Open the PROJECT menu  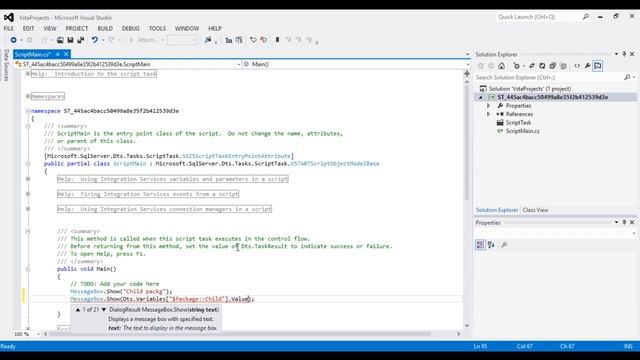click(77, 29)
